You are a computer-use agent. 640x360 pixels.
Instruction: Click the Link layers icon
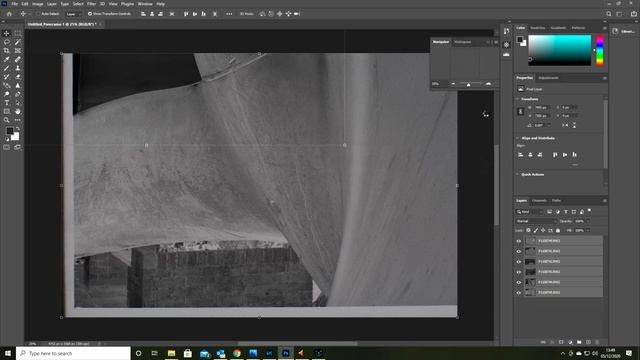click(x=543, y=342)
